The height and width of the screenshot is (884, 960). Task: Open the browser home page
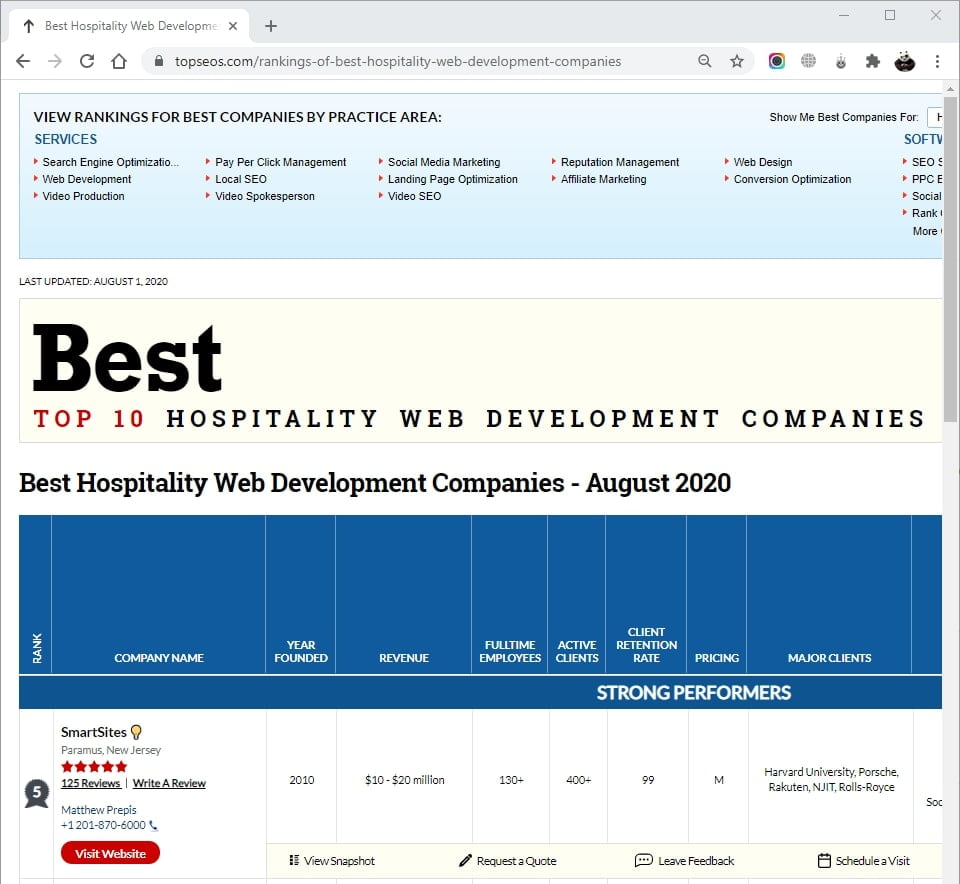click(119, 61)
